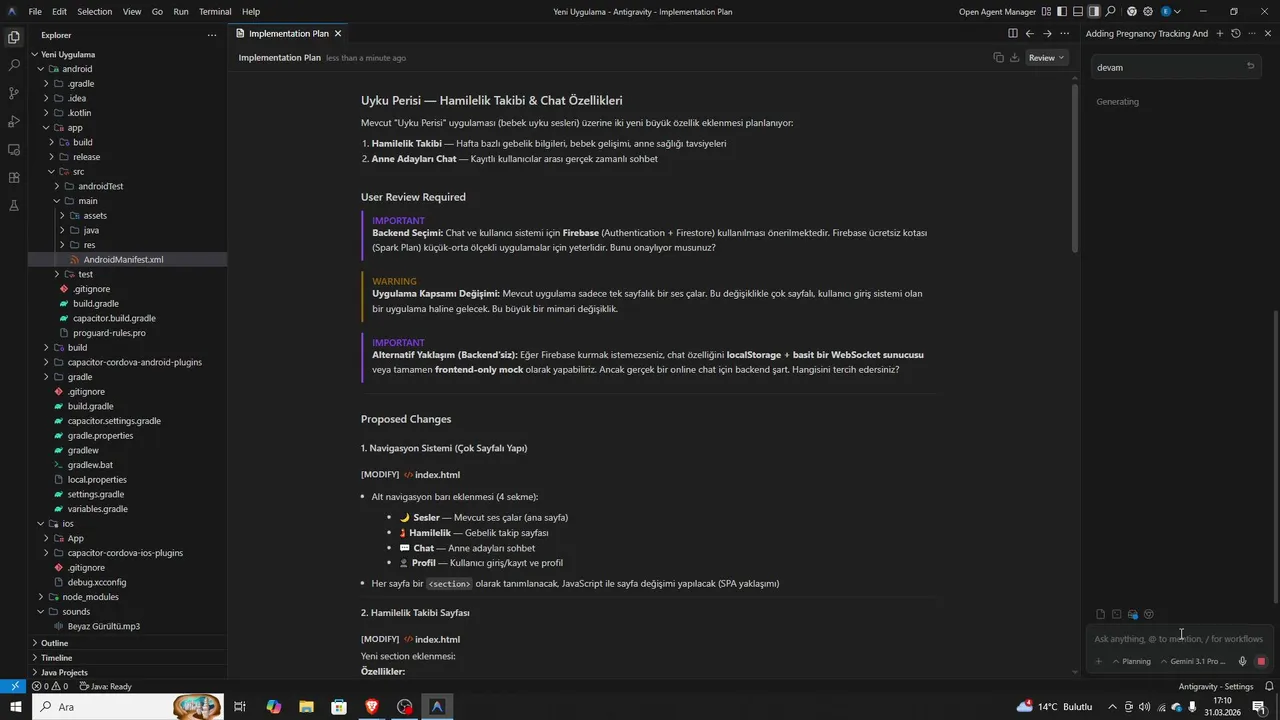Screen dimensions: 1280x720
Task: Split the editor right
Action: coord(1012,33)
